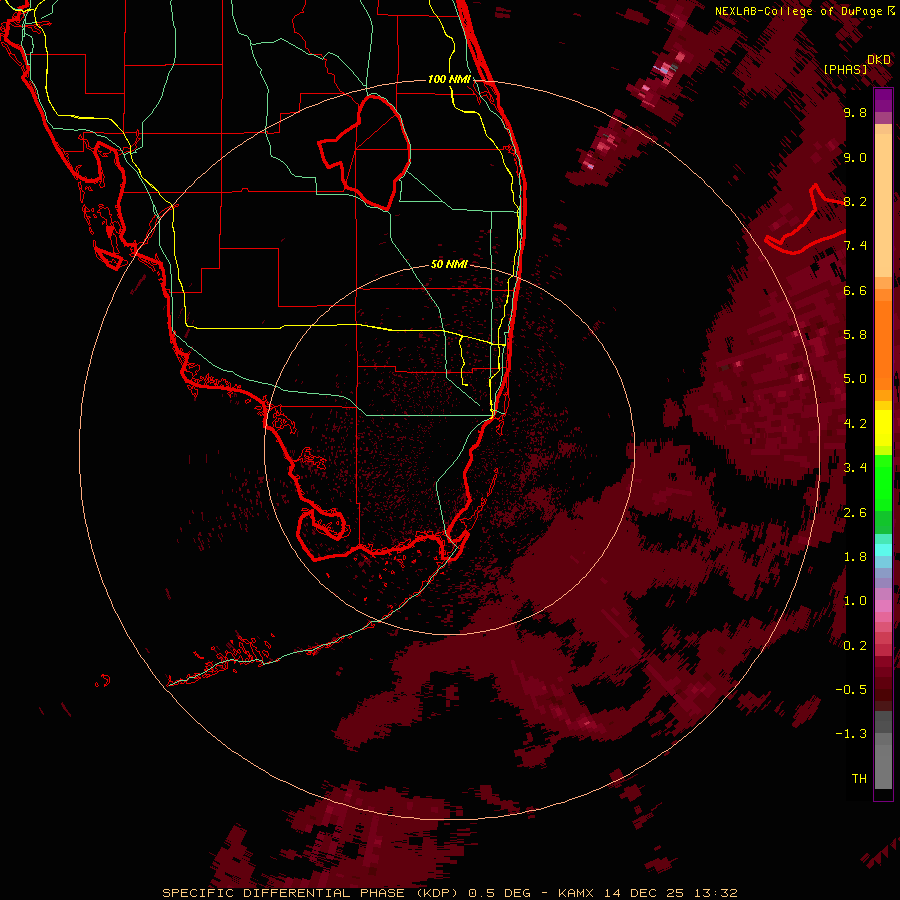Click the 9.0 value on the color scale
This screenshot has width=900, height=900.
point(855,157)
